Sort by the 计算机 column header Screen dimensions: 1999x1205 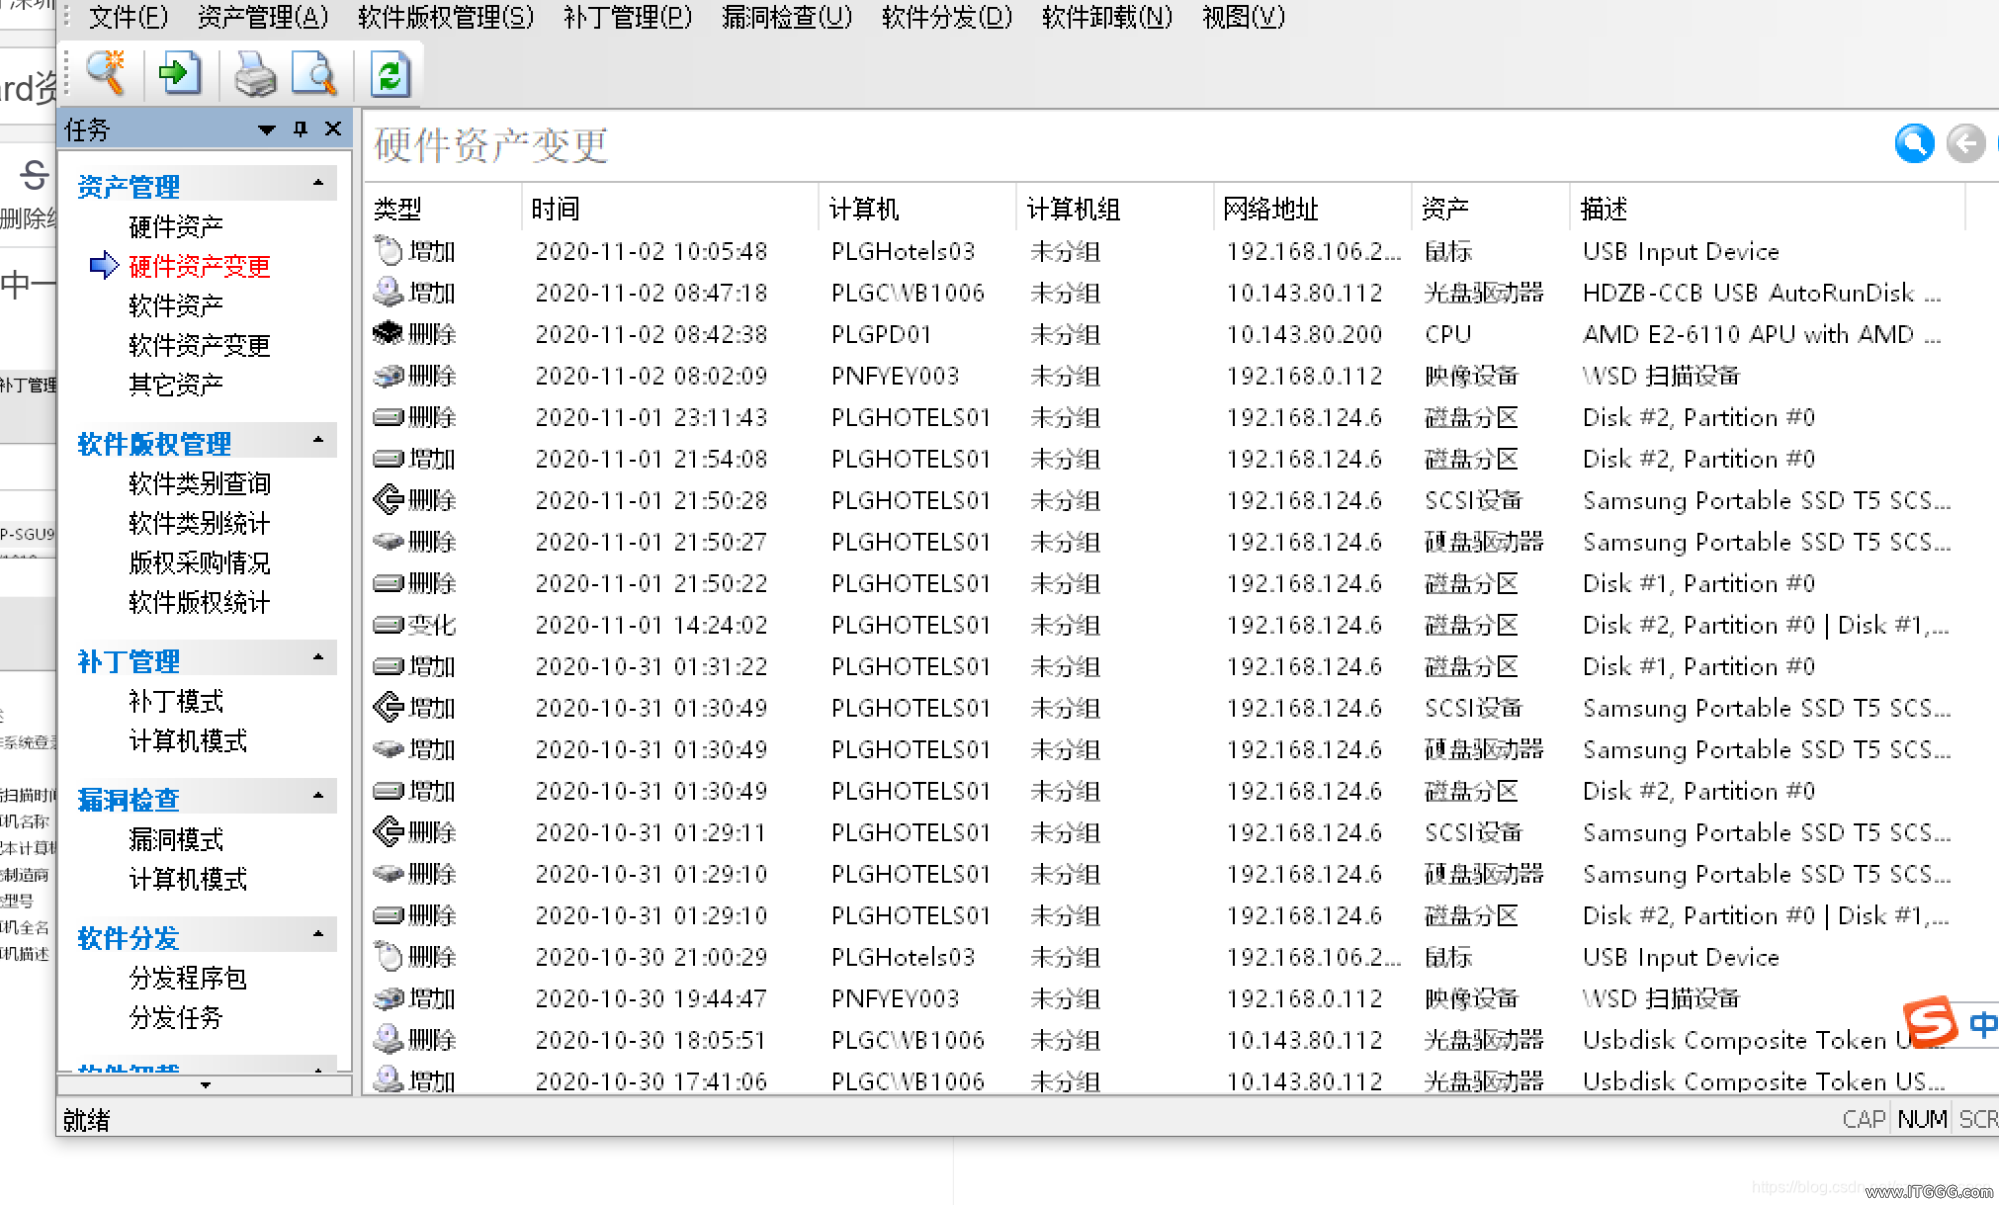[x=917, y=209]
